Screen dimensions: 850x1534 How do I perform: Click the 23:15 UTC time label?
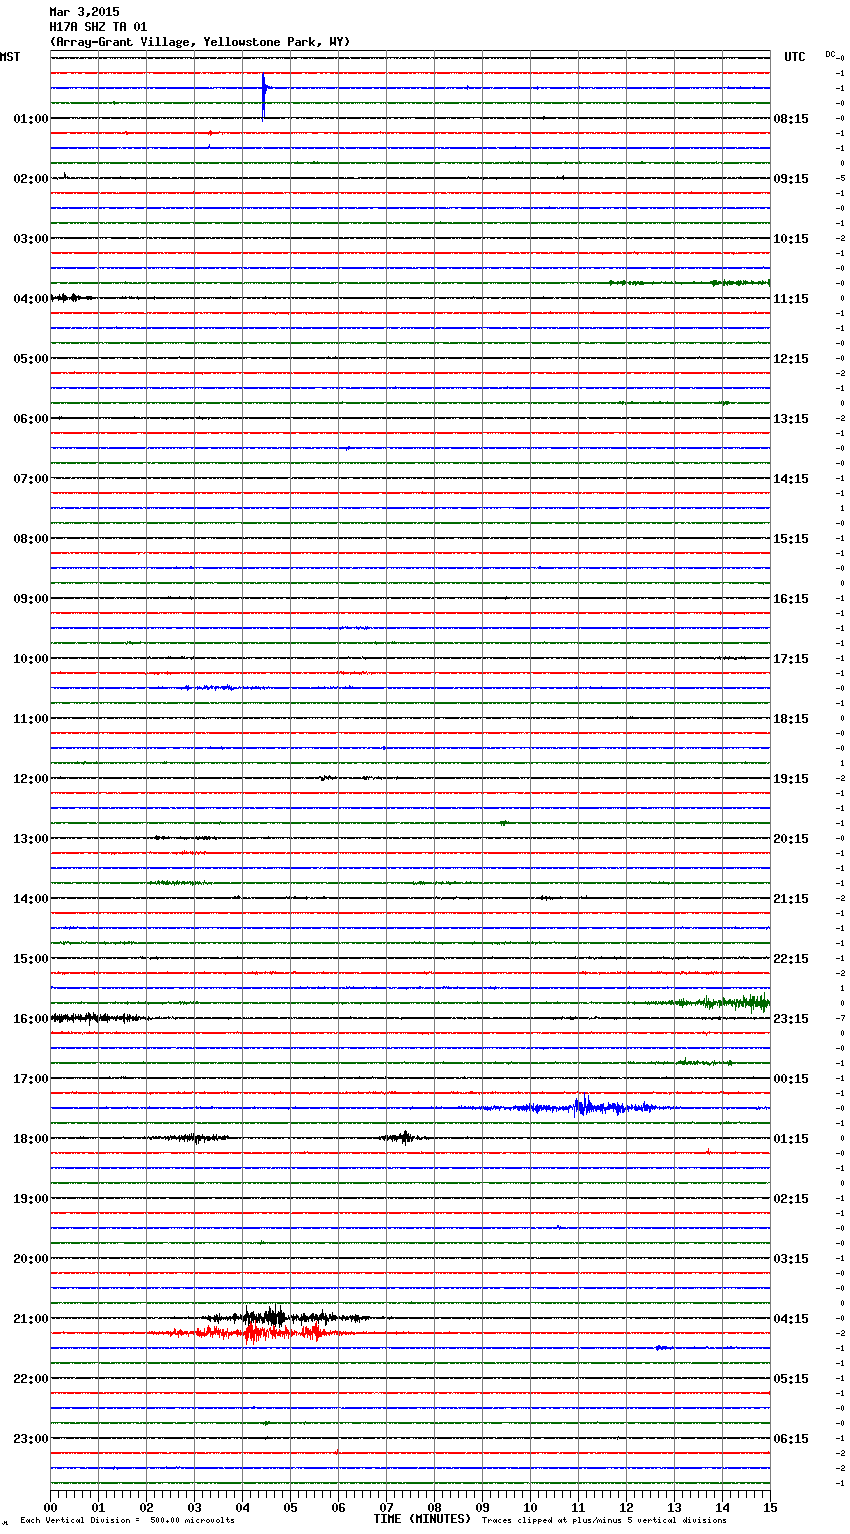[791, 1019]
